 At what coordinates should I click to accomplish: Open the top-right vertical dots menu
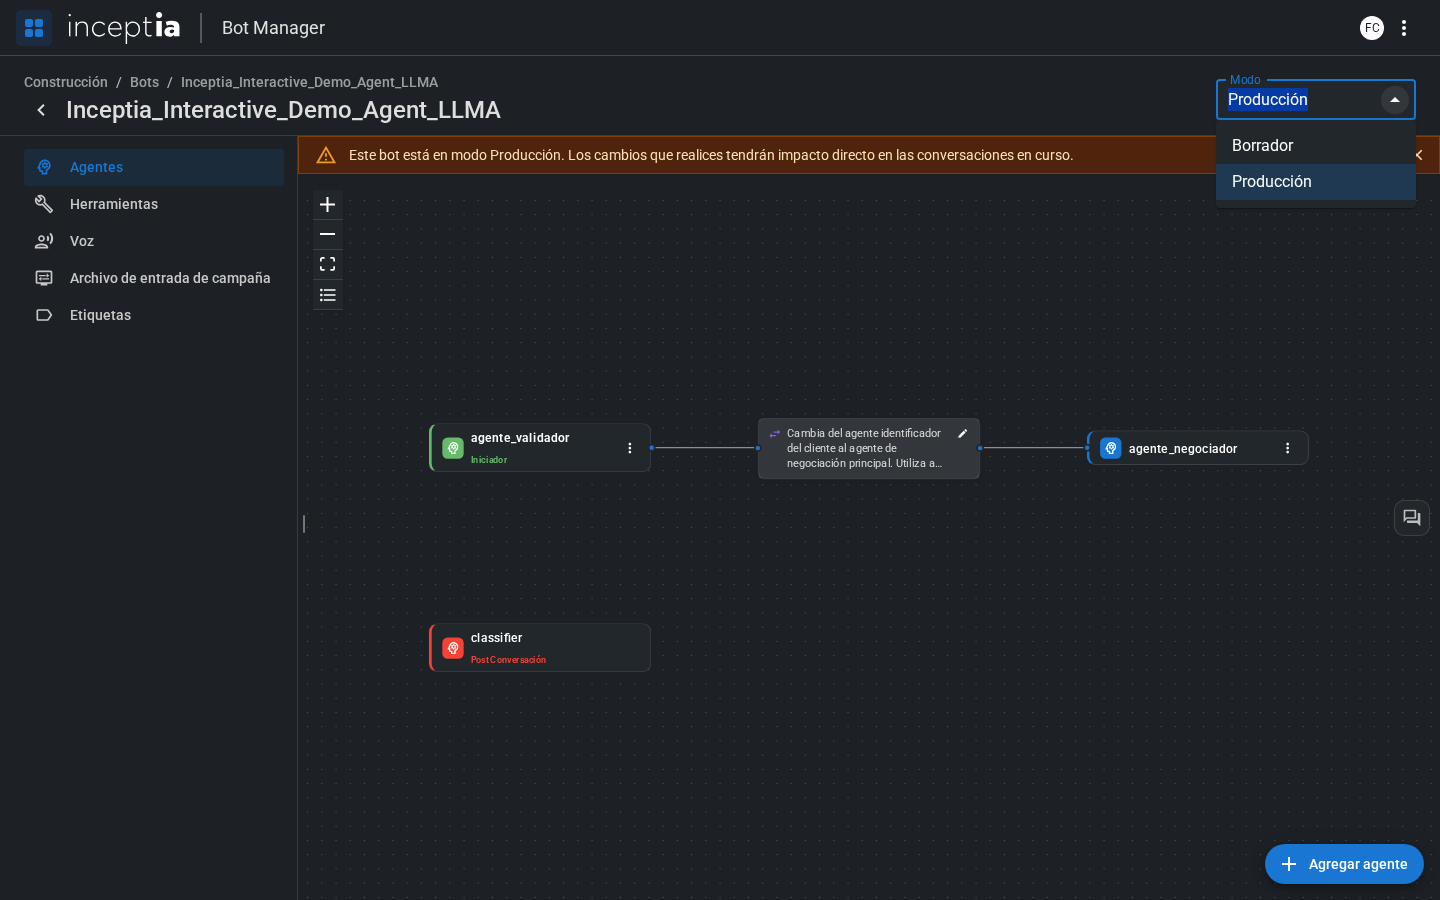pos(1404,28)
